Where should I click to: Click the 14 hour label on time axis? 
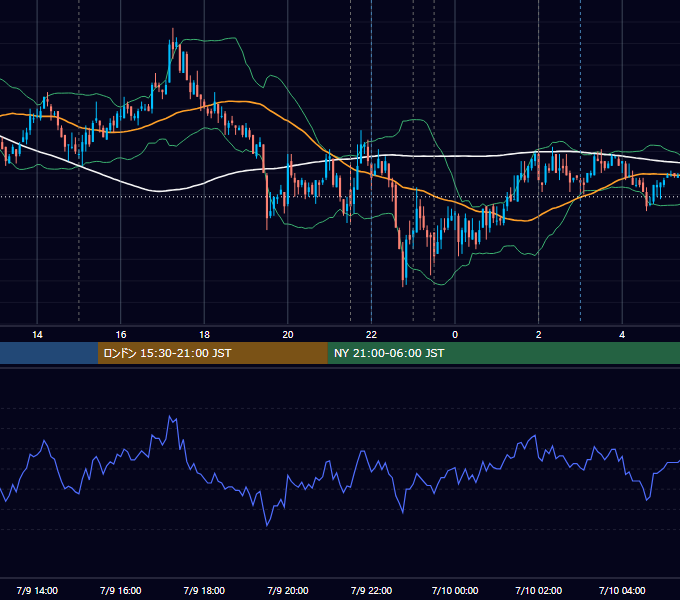tap(37, 335)
